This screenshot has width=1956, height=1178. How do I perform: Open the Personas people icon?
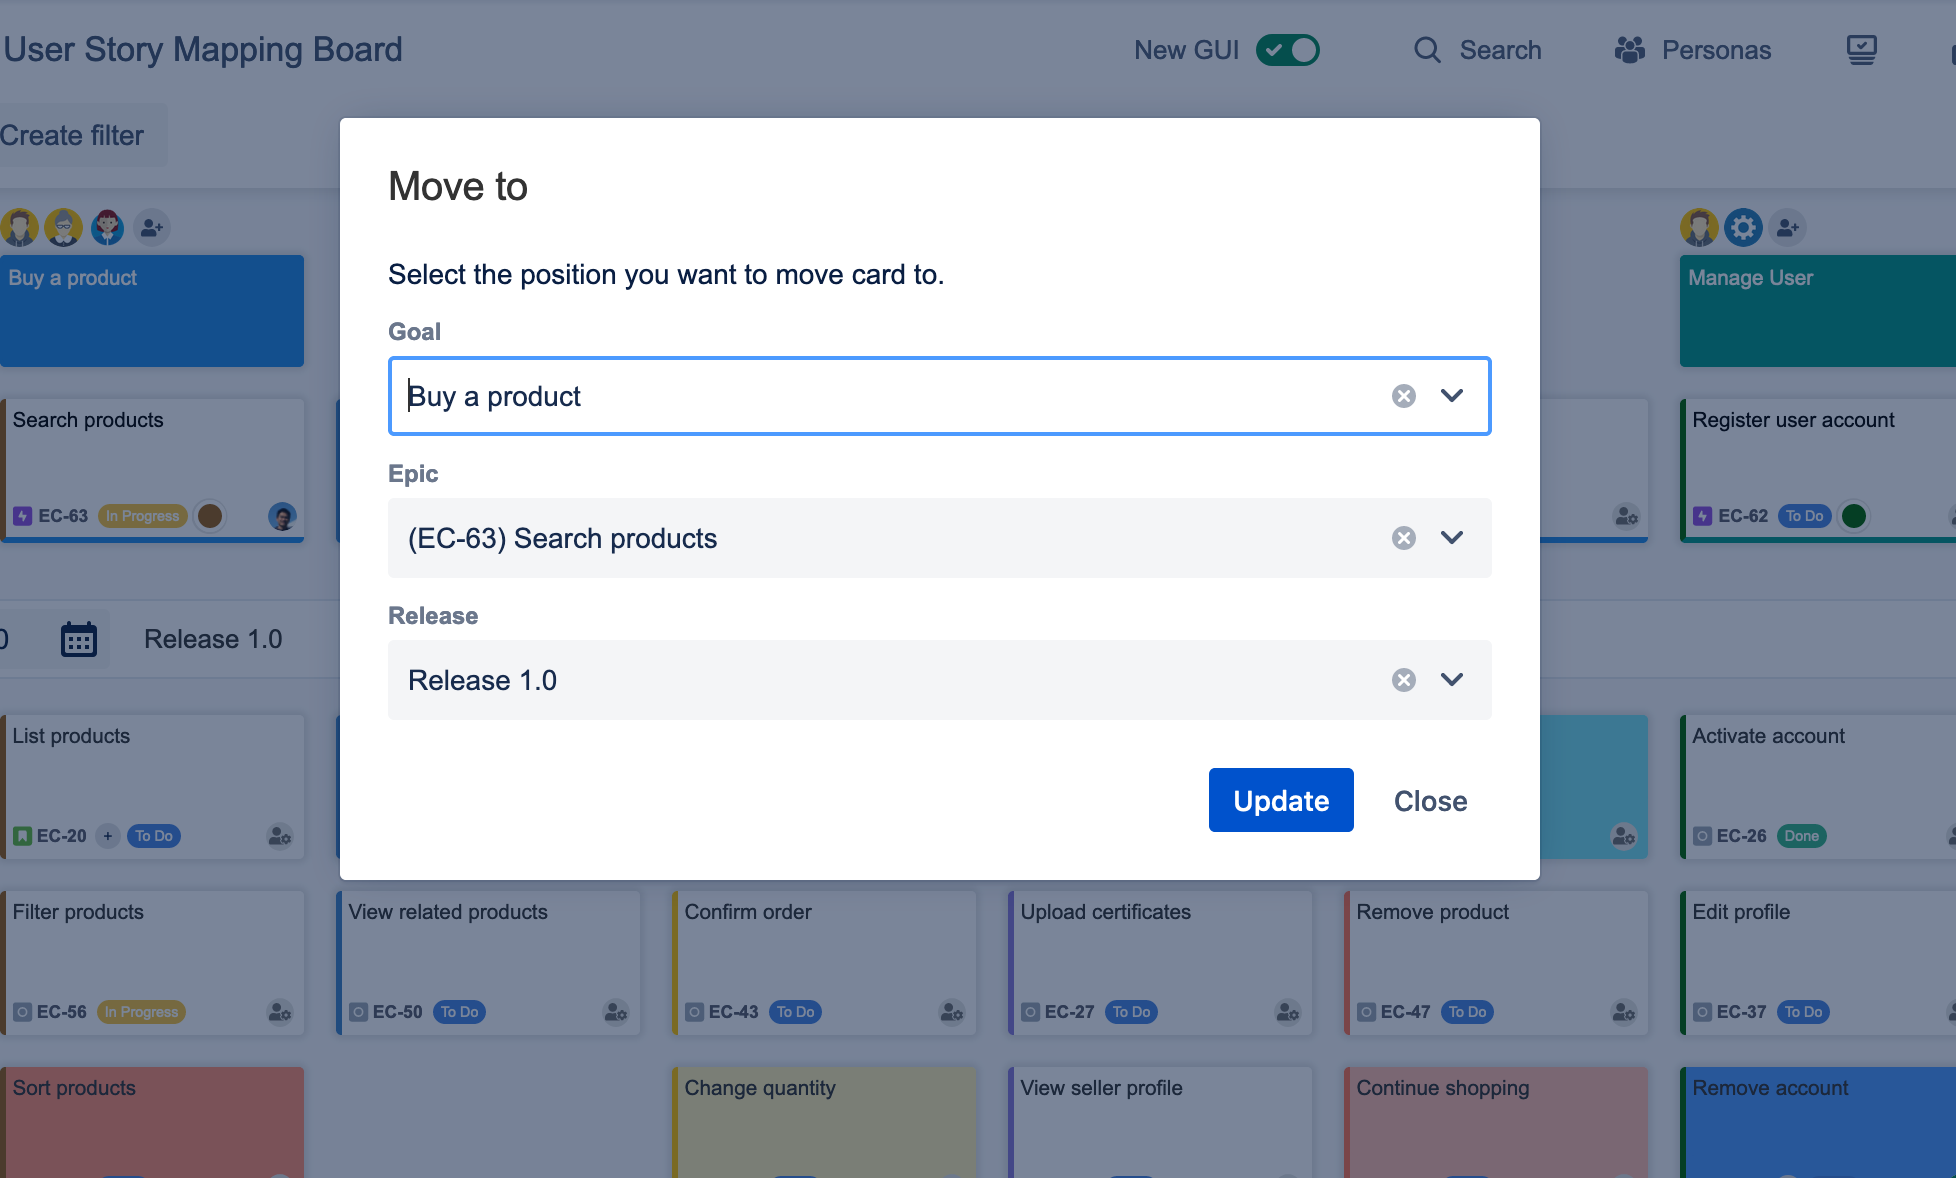1630,50
